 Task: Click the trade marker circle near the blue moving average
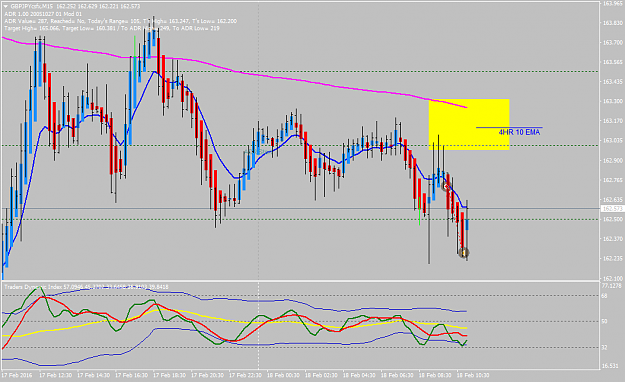pos(447,186)
